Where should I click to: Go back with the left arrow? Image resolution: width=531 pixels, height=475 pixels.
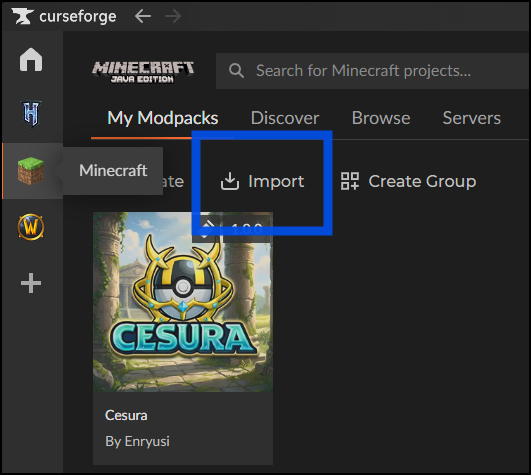pos(143,16)
